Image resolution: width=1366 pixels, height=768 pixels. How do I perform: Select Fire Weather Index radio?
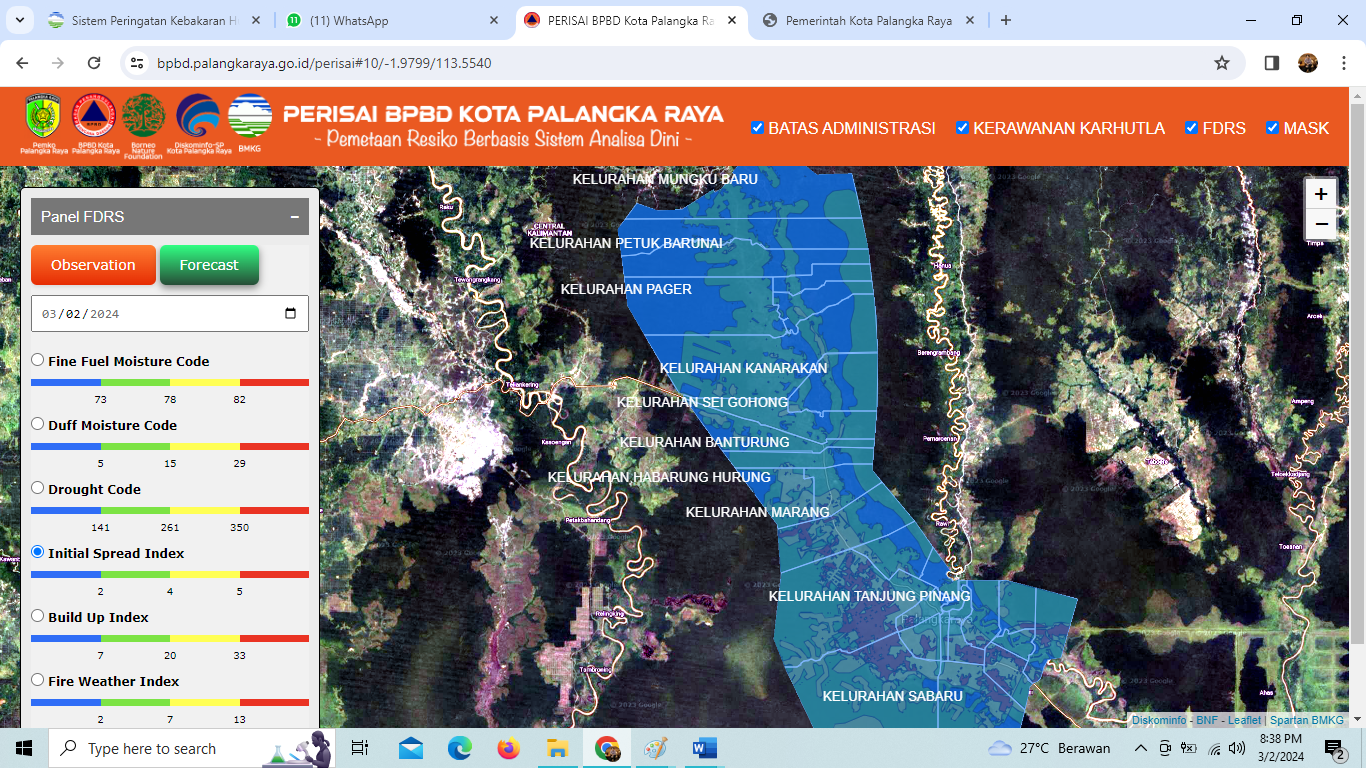click(x=38, y=680)
